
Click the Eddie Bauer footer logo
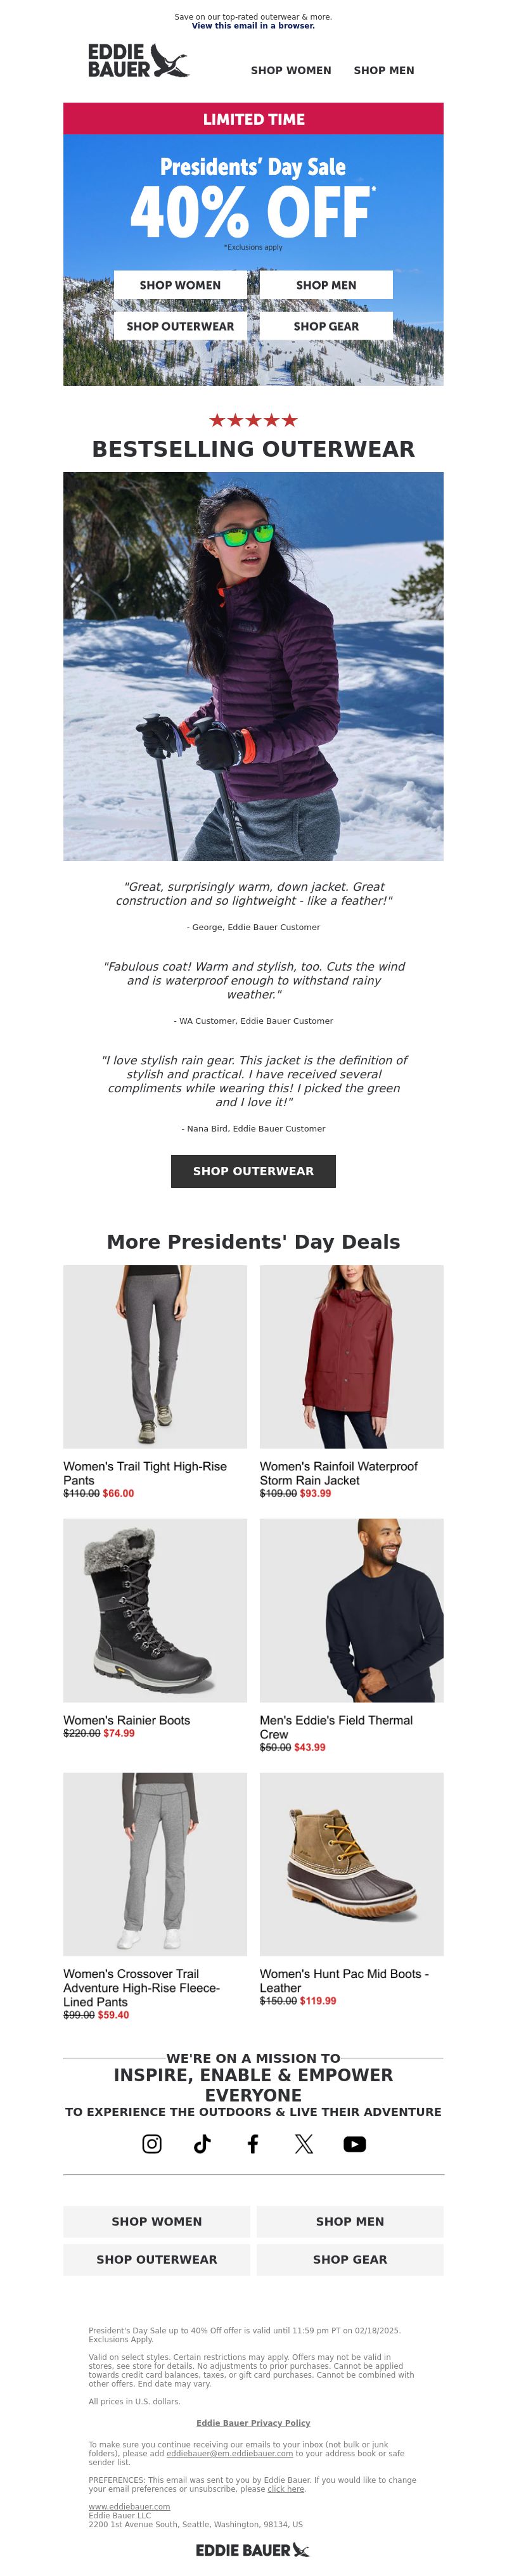pos(253,2550)
